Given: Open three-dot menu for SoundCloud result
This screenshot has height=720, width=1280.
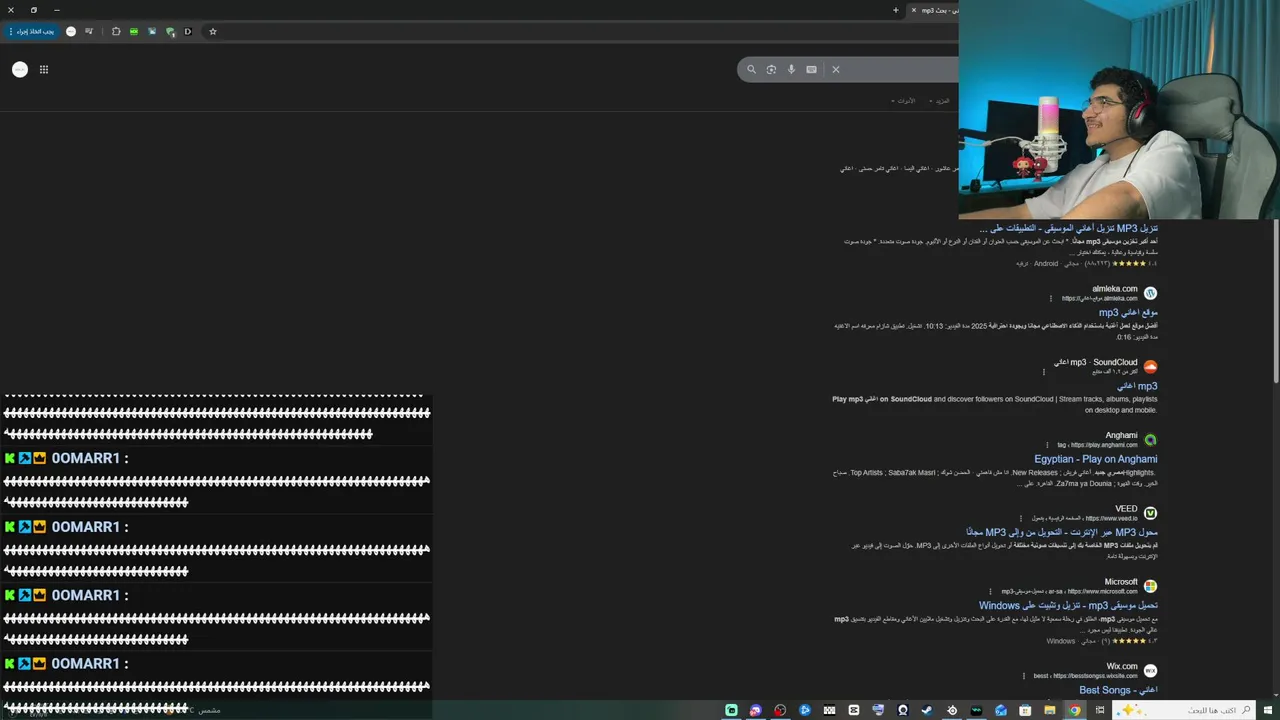Looking at the screenshot, I should coord(1044,372).
